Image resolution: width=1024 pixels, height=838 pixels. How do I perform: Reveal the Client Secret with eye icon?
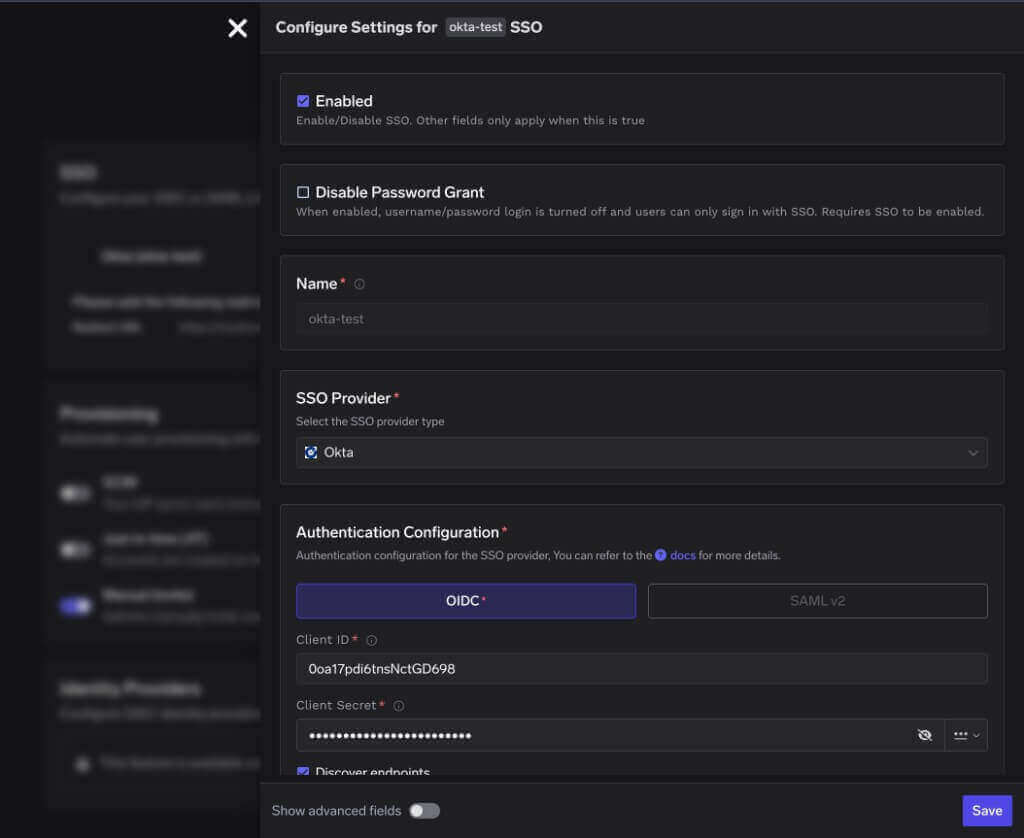[925, 735]
